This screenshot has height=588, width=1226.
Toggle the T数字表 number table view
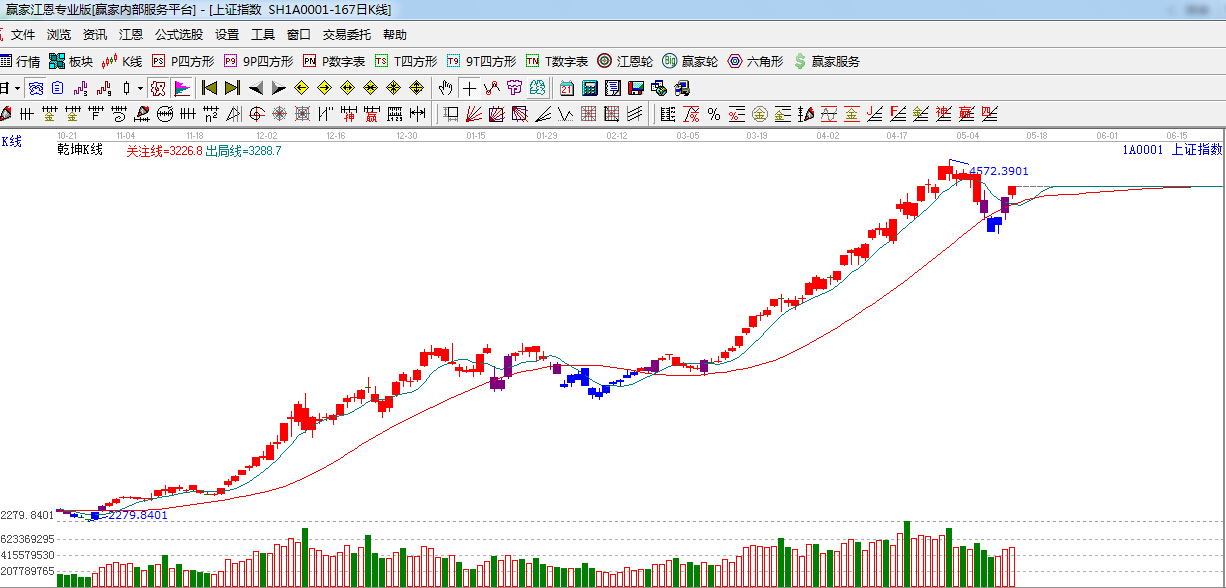[x=559, y=61]
